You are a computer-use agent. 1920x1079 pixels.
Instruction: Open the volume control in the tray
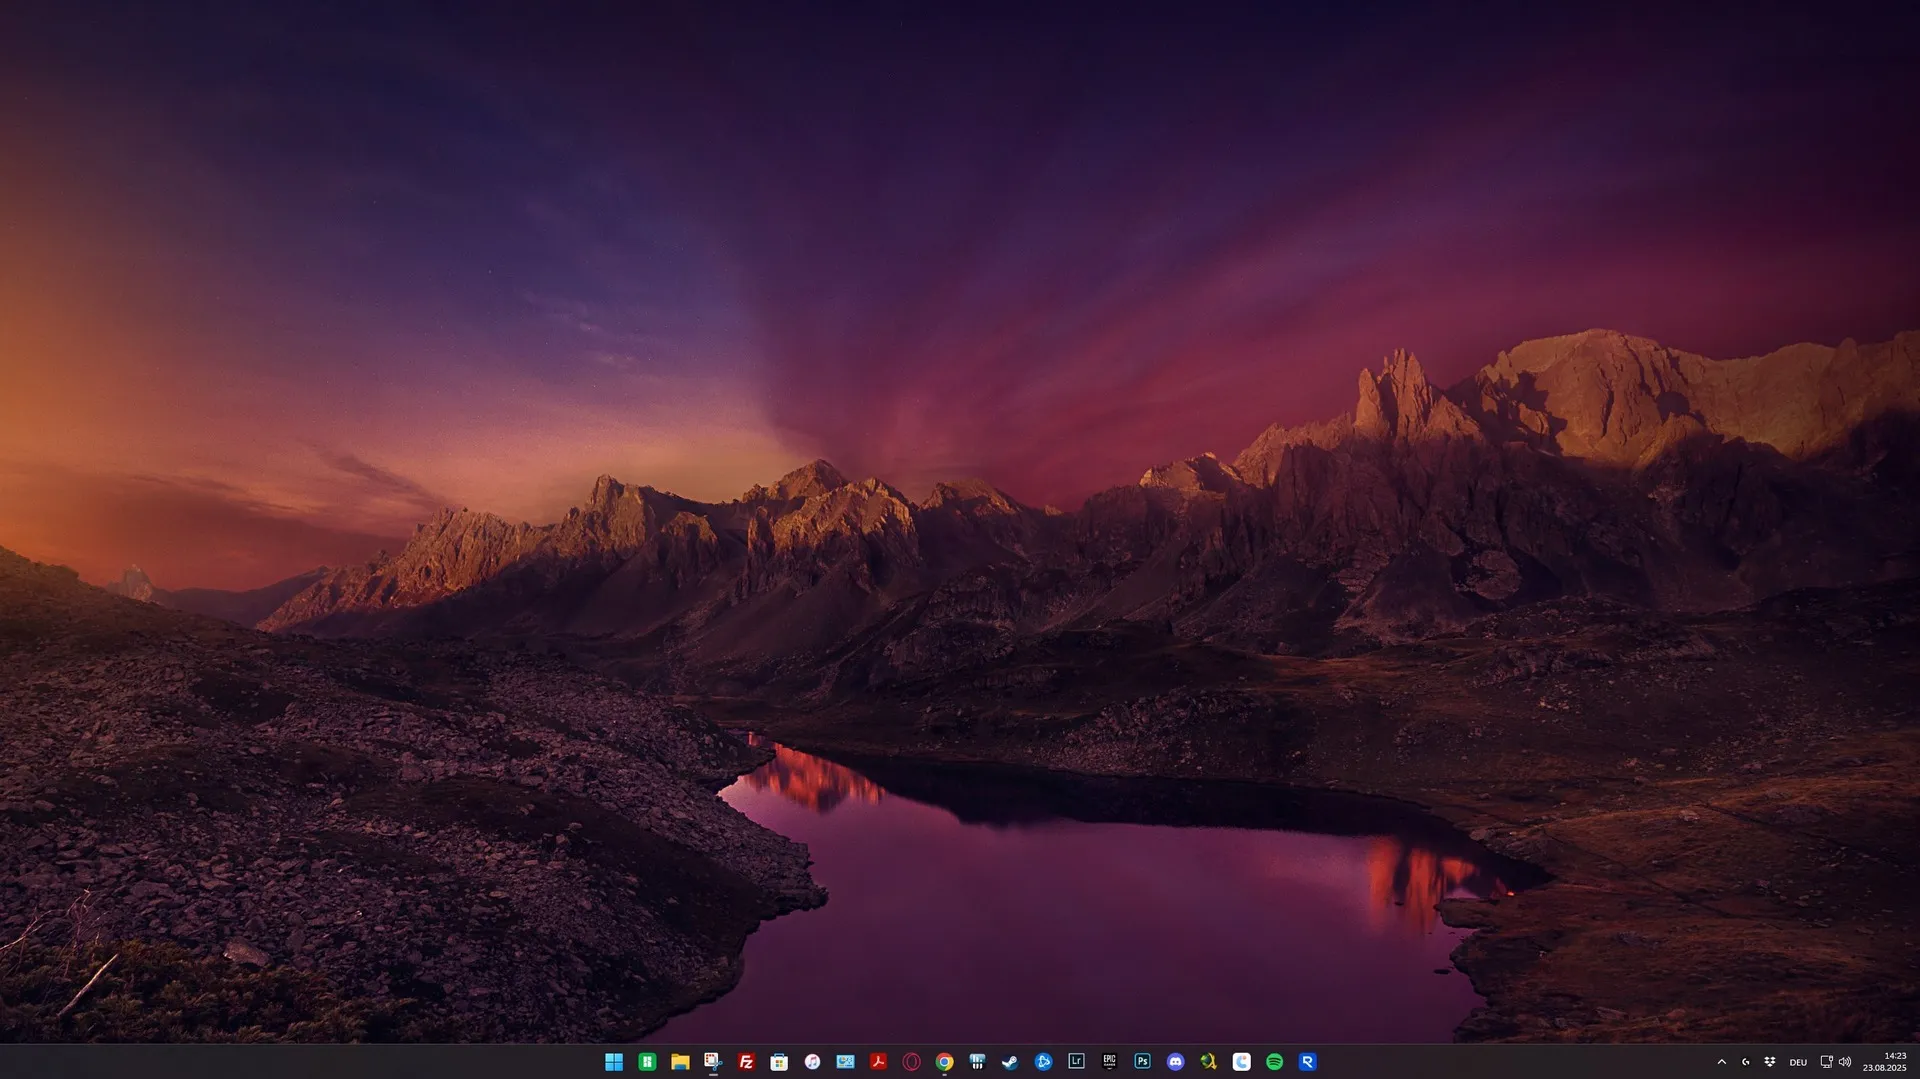coord(1845,1062)
